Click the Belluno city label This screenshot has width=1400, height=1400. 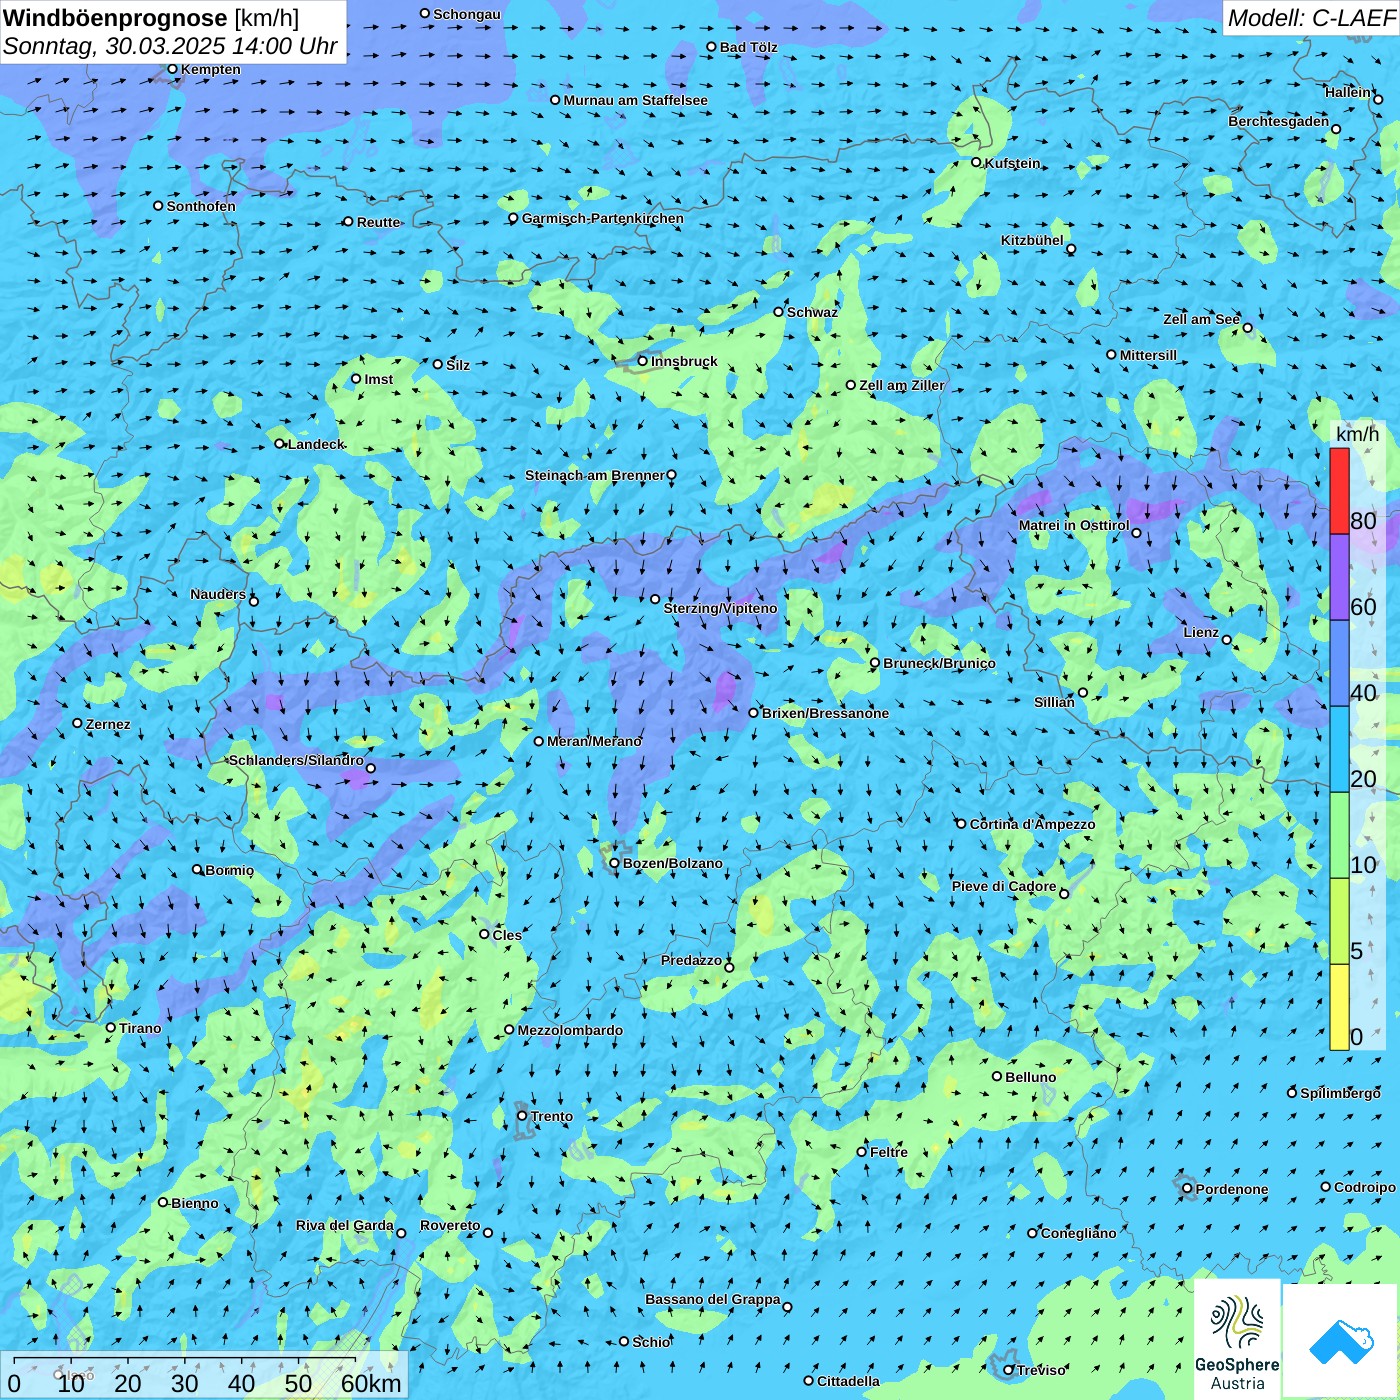point(1030,1077)
